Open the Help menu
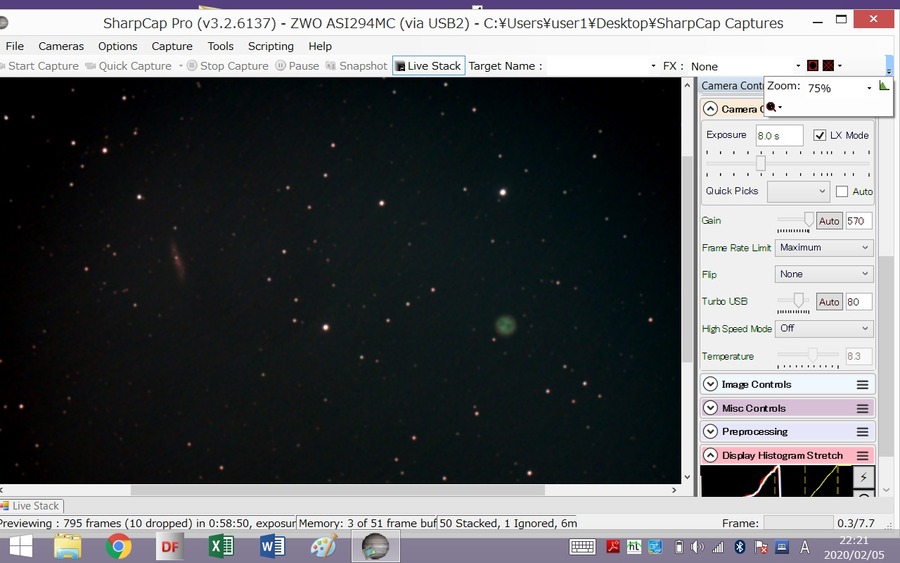Image resolution: width=900 pixels, height=563 pixels. point(320,46)
